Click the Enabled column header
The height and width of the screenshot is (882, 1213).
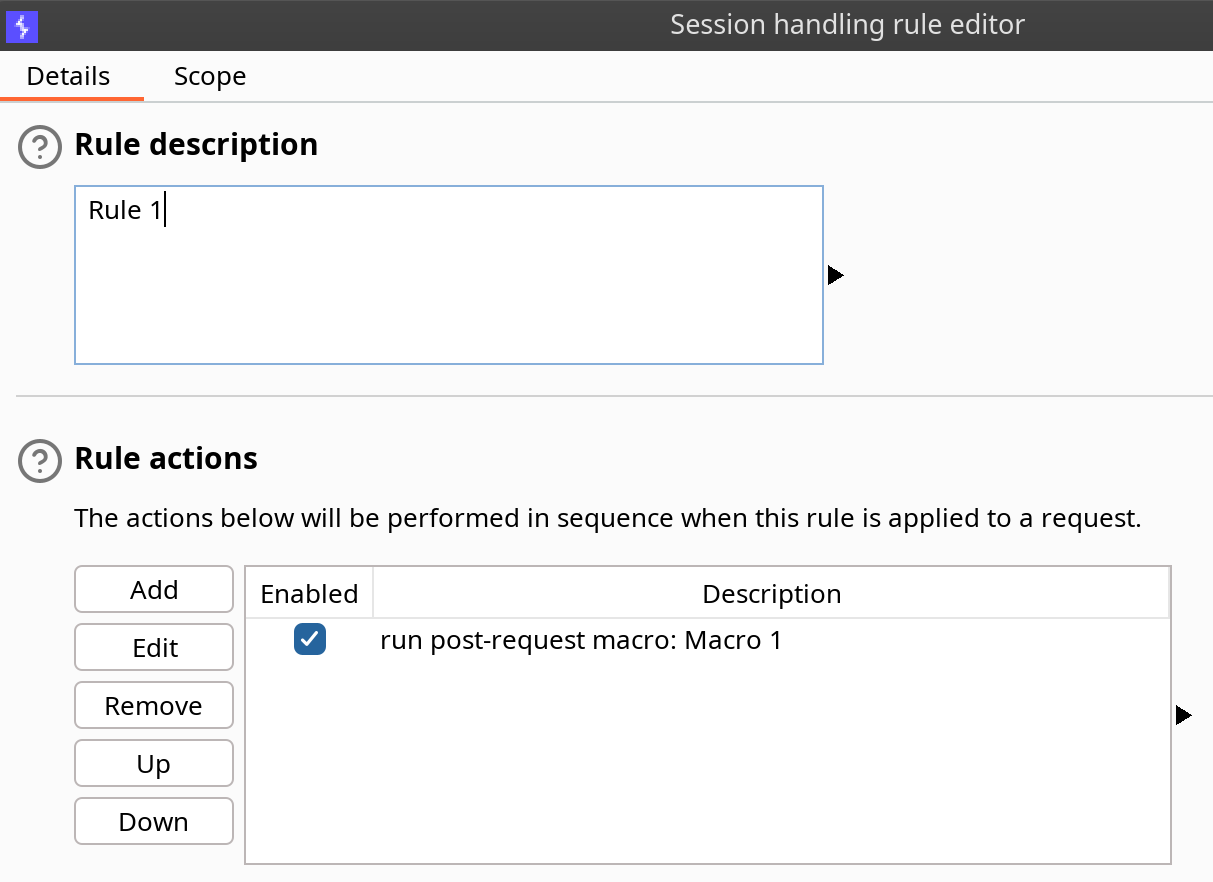coord(309,594)
